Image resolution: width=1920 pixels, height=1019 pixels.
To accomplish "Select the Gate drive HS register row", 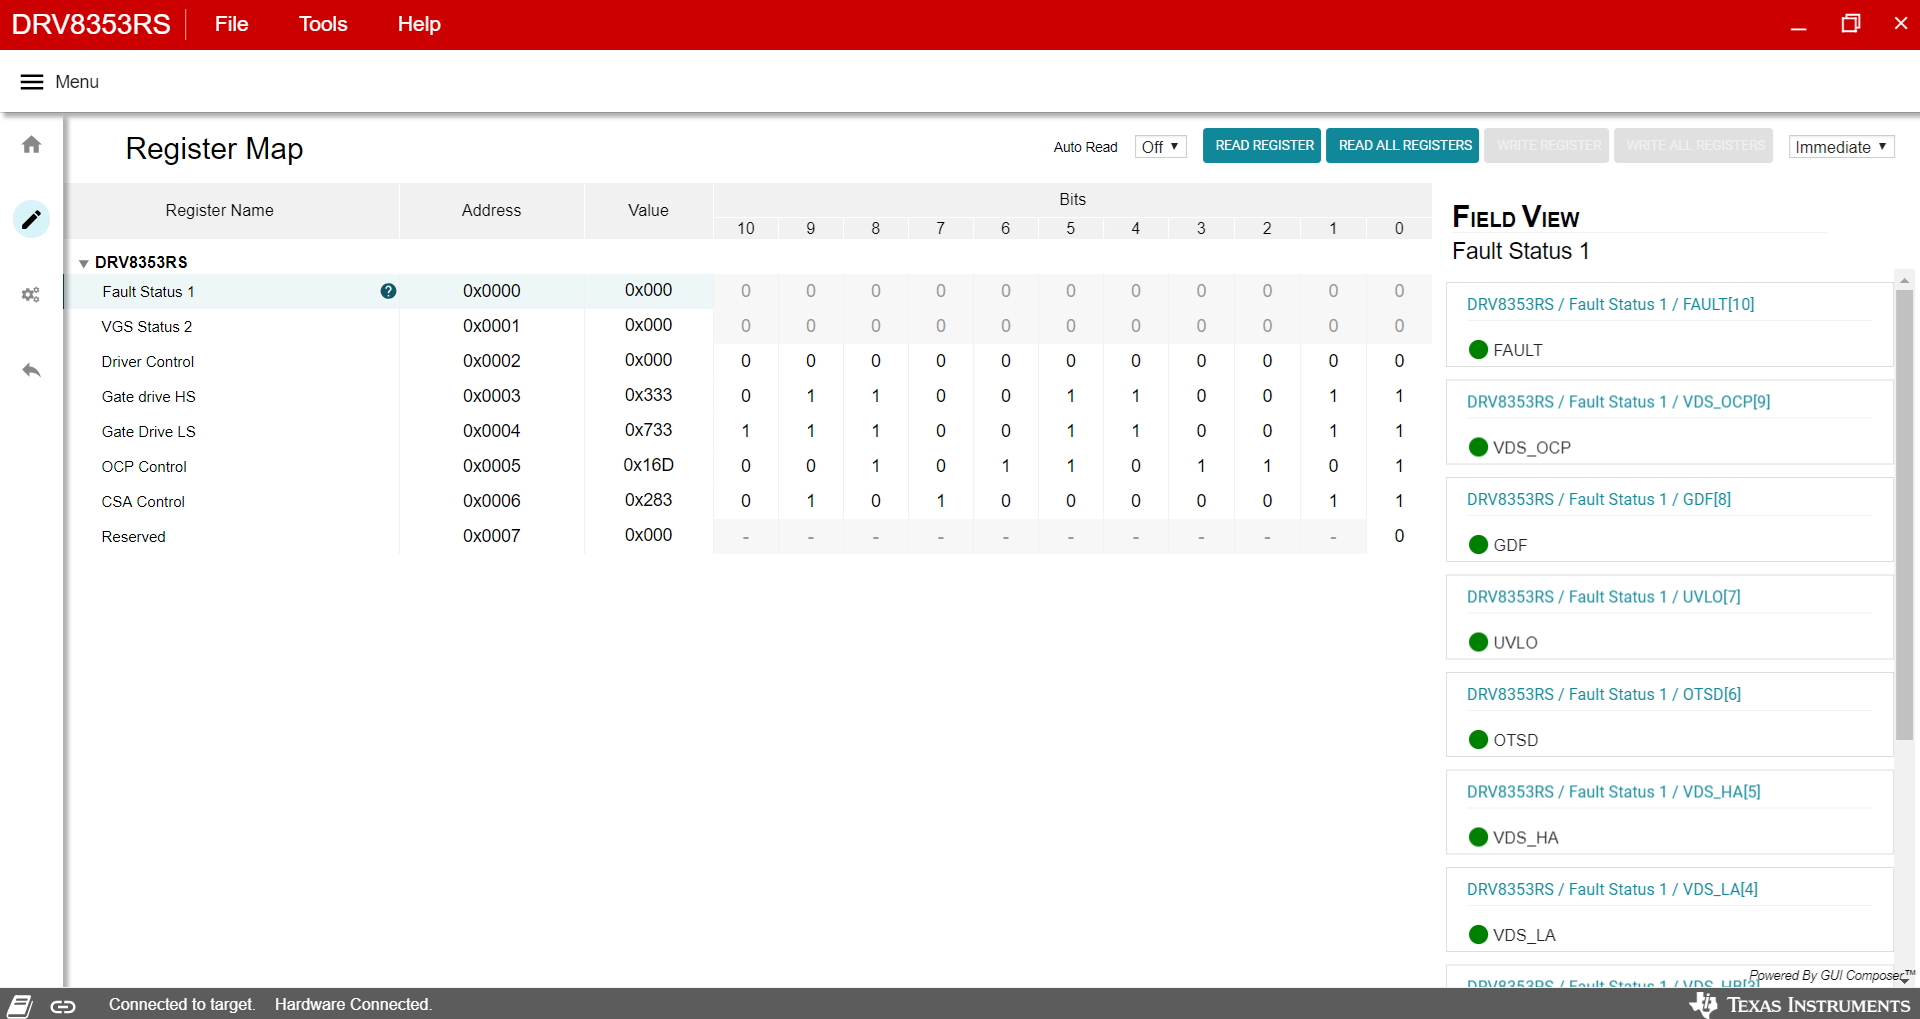I will (x=748, y=396).
